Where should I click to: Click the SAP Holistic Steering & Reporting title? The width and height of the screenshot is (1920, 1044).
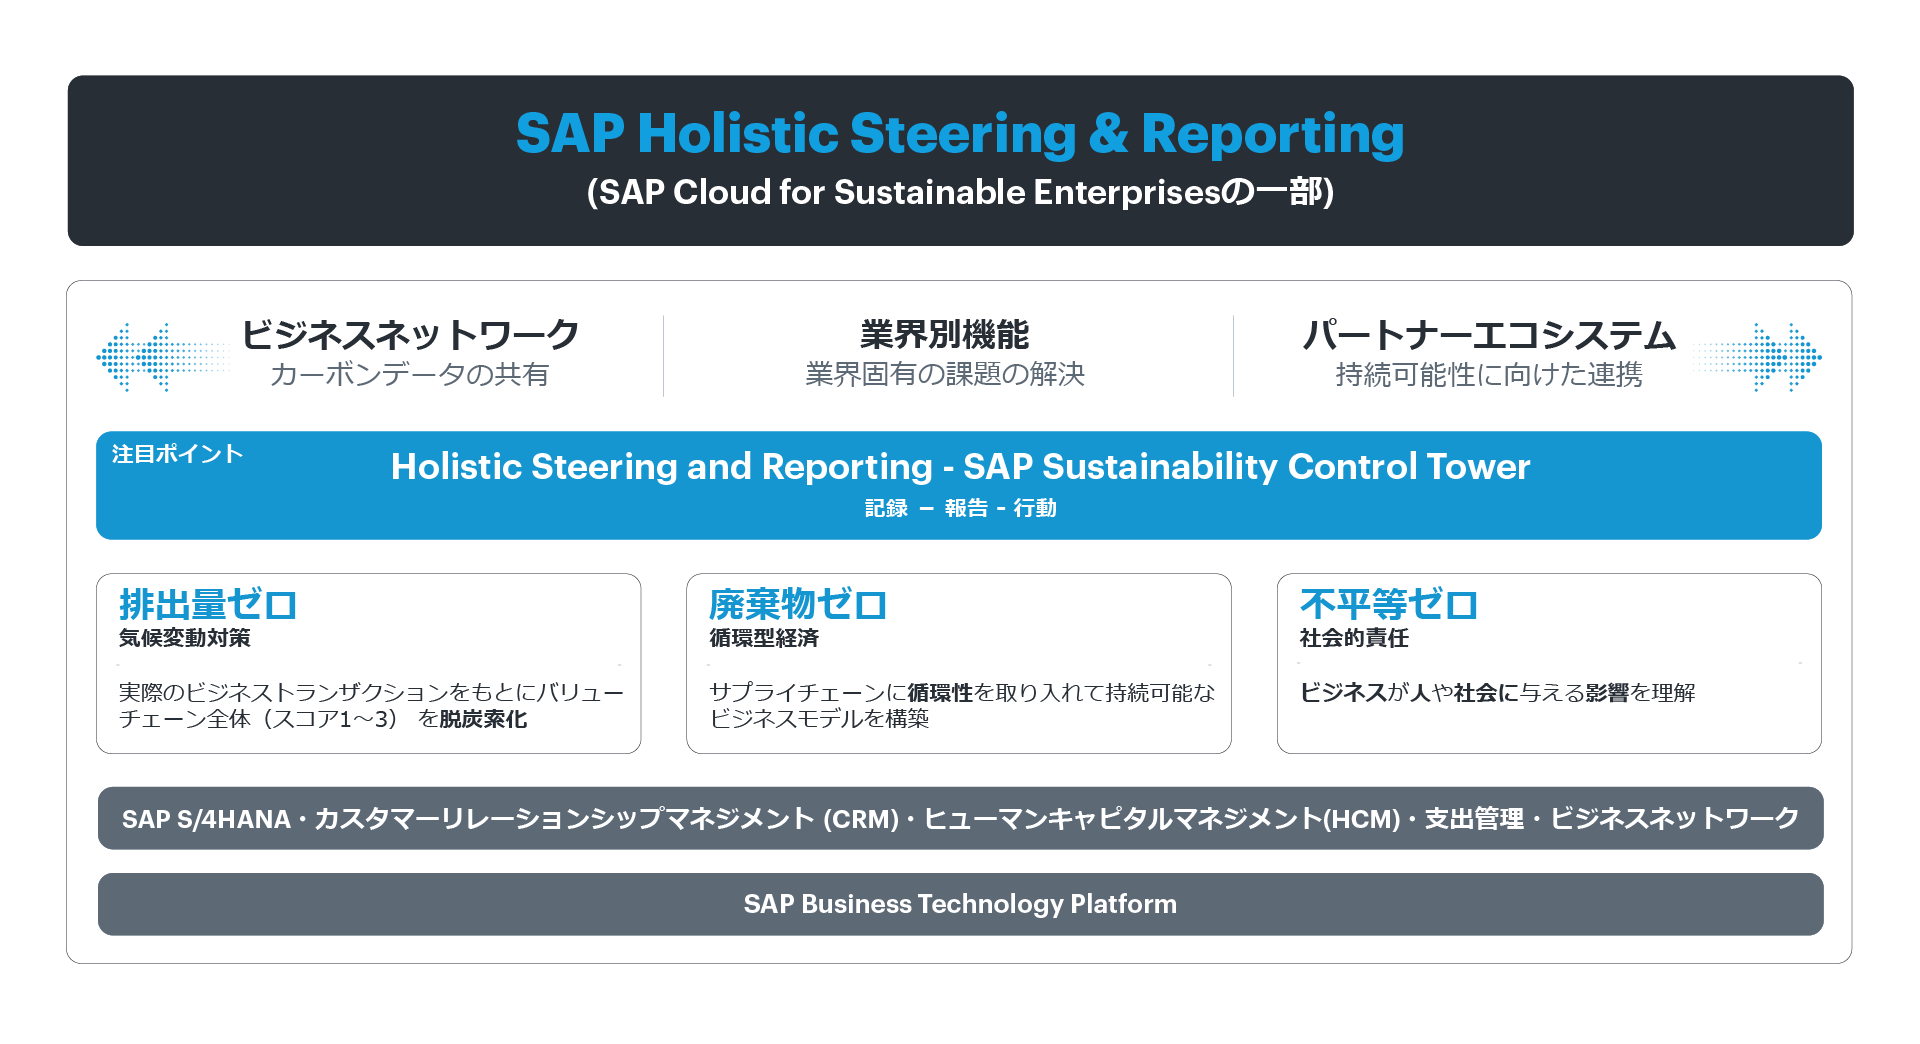pos(960,134)
